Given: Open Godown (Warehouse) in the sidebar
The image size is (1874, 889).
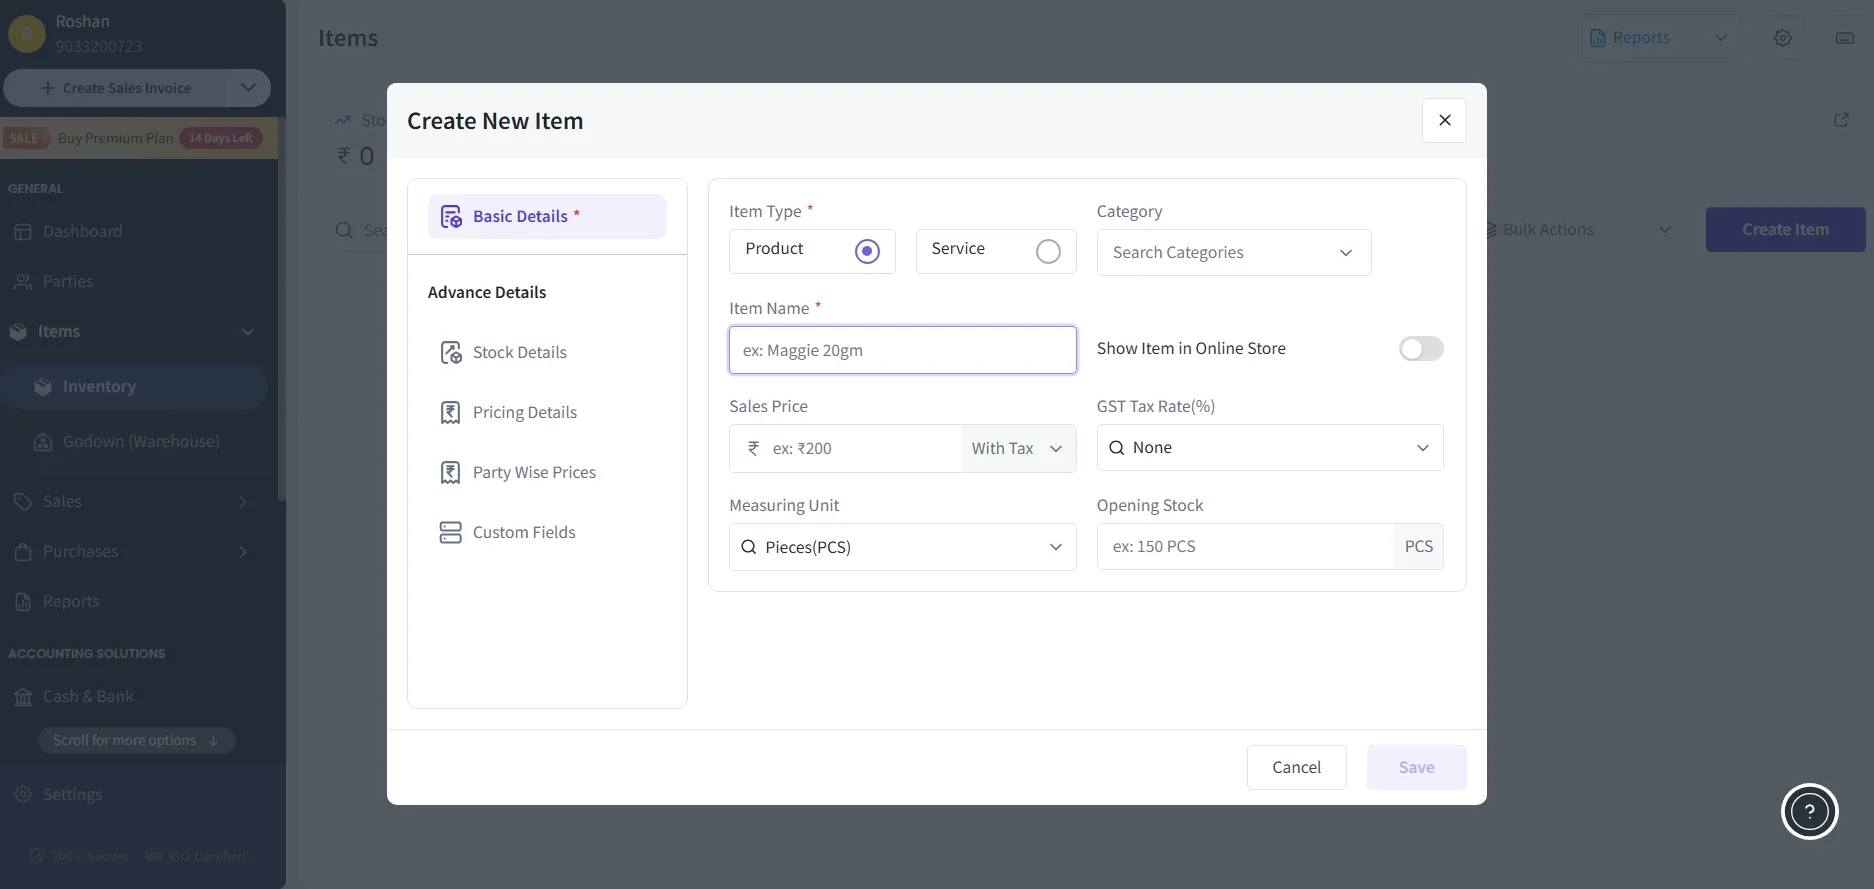Looking at the screenshot, I should (x=141, y=441).
